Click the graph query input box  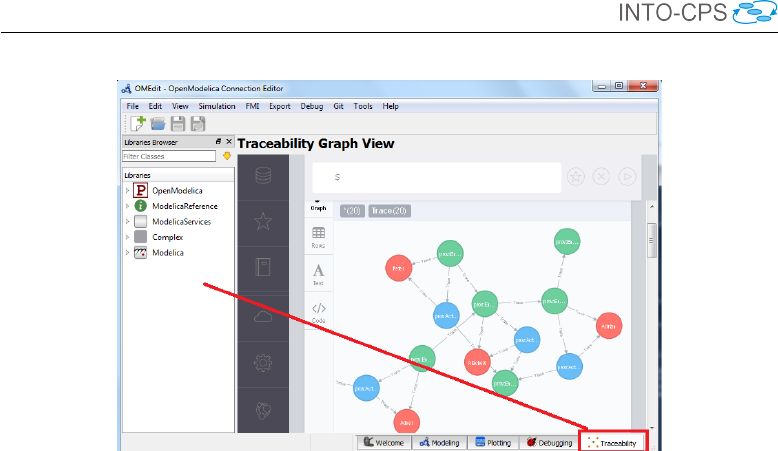[437, 177]
